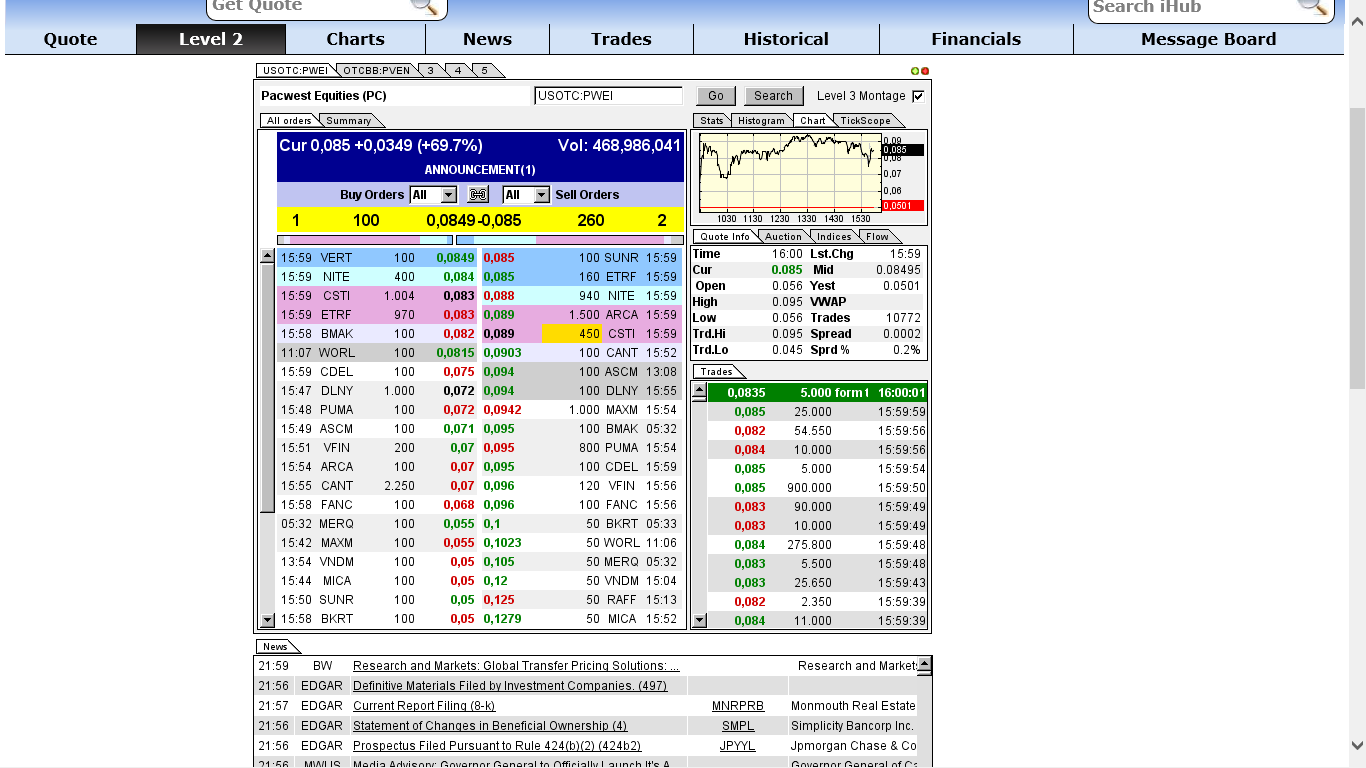Viewport: 1366px width, 768px height.
Task: Open the Indices tab
Action: click(x=833, y=236)
